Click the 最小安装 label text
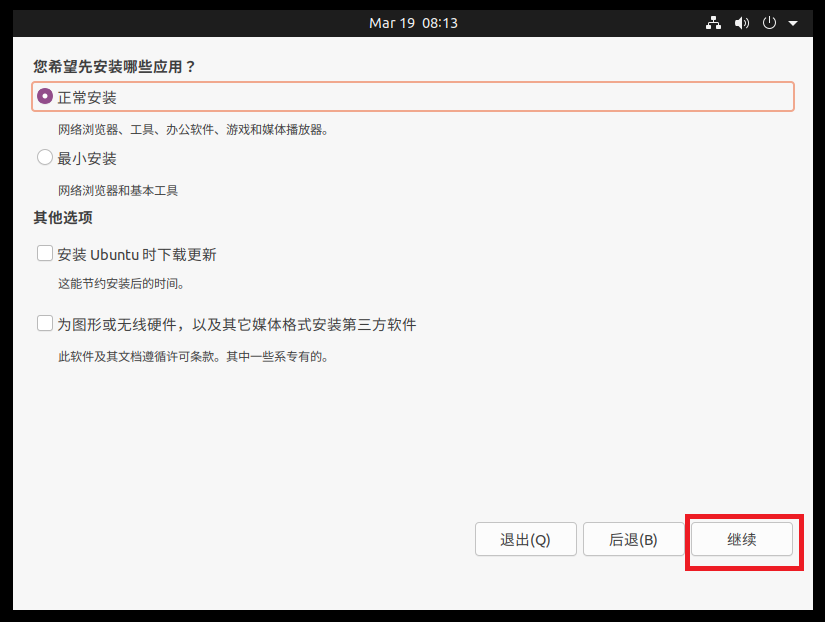 click(87, 158)
